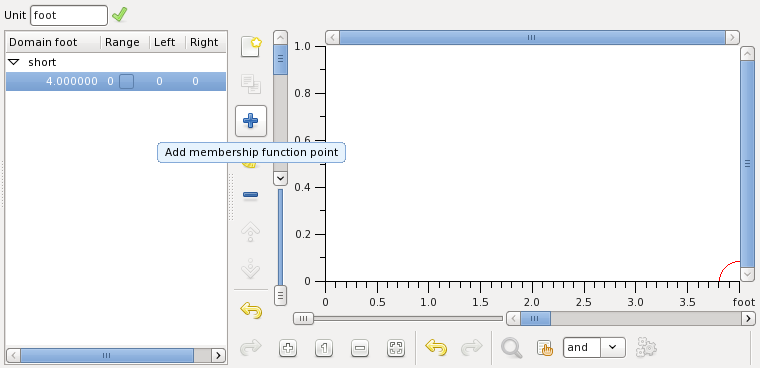Click the horizontal zoom slider handle below plot

point(303,319)
